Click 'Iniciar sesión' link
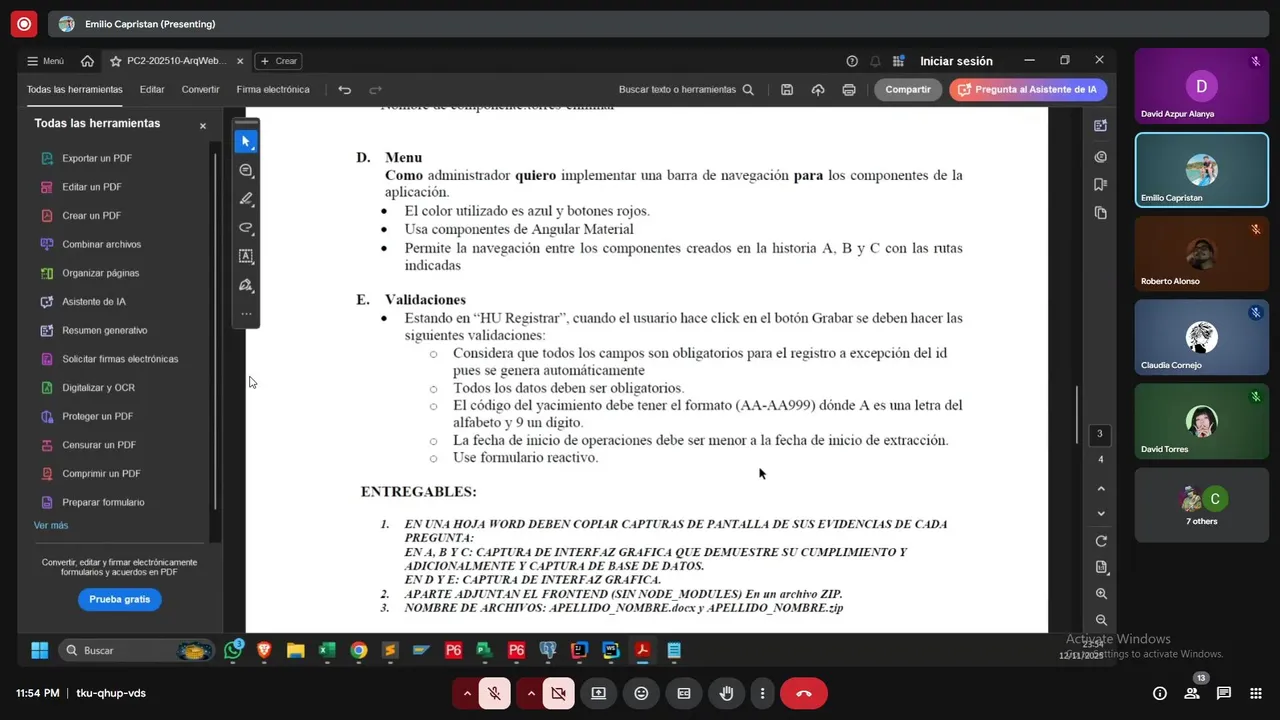 (x=956, y=61)
